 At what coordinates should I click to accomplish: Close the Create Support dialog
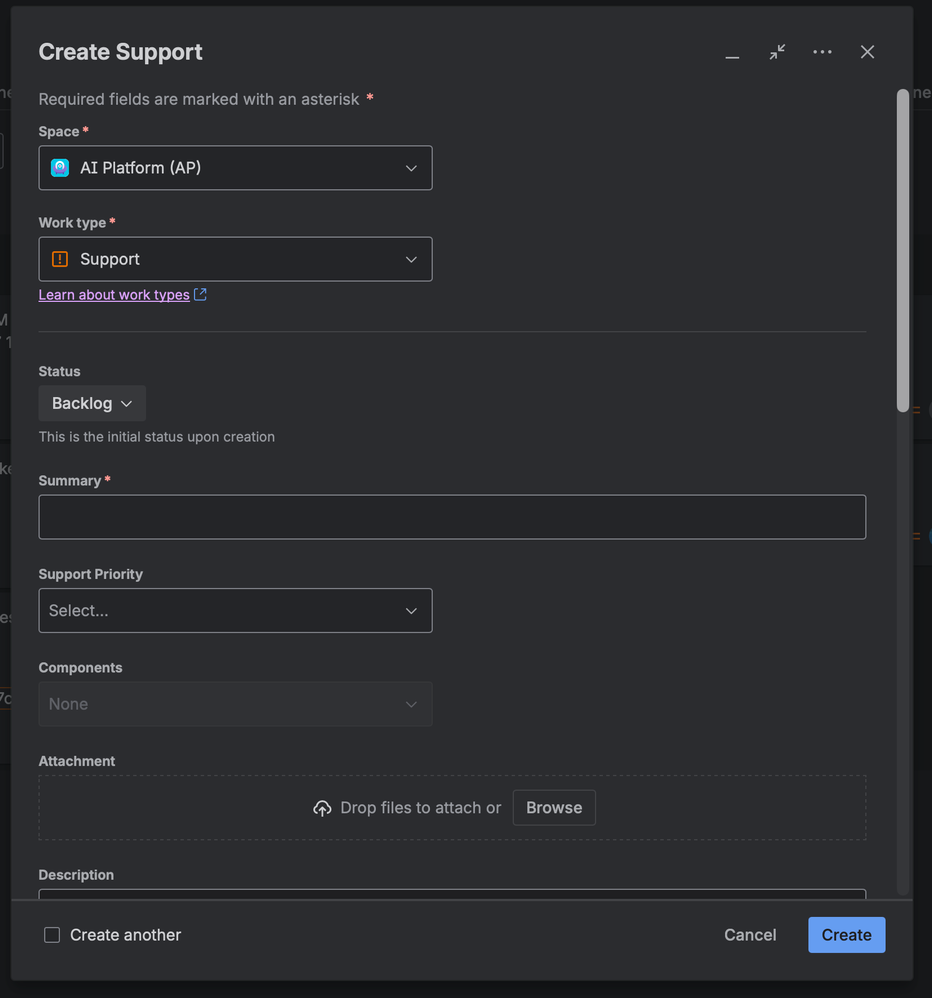click(x=867, y=52)
